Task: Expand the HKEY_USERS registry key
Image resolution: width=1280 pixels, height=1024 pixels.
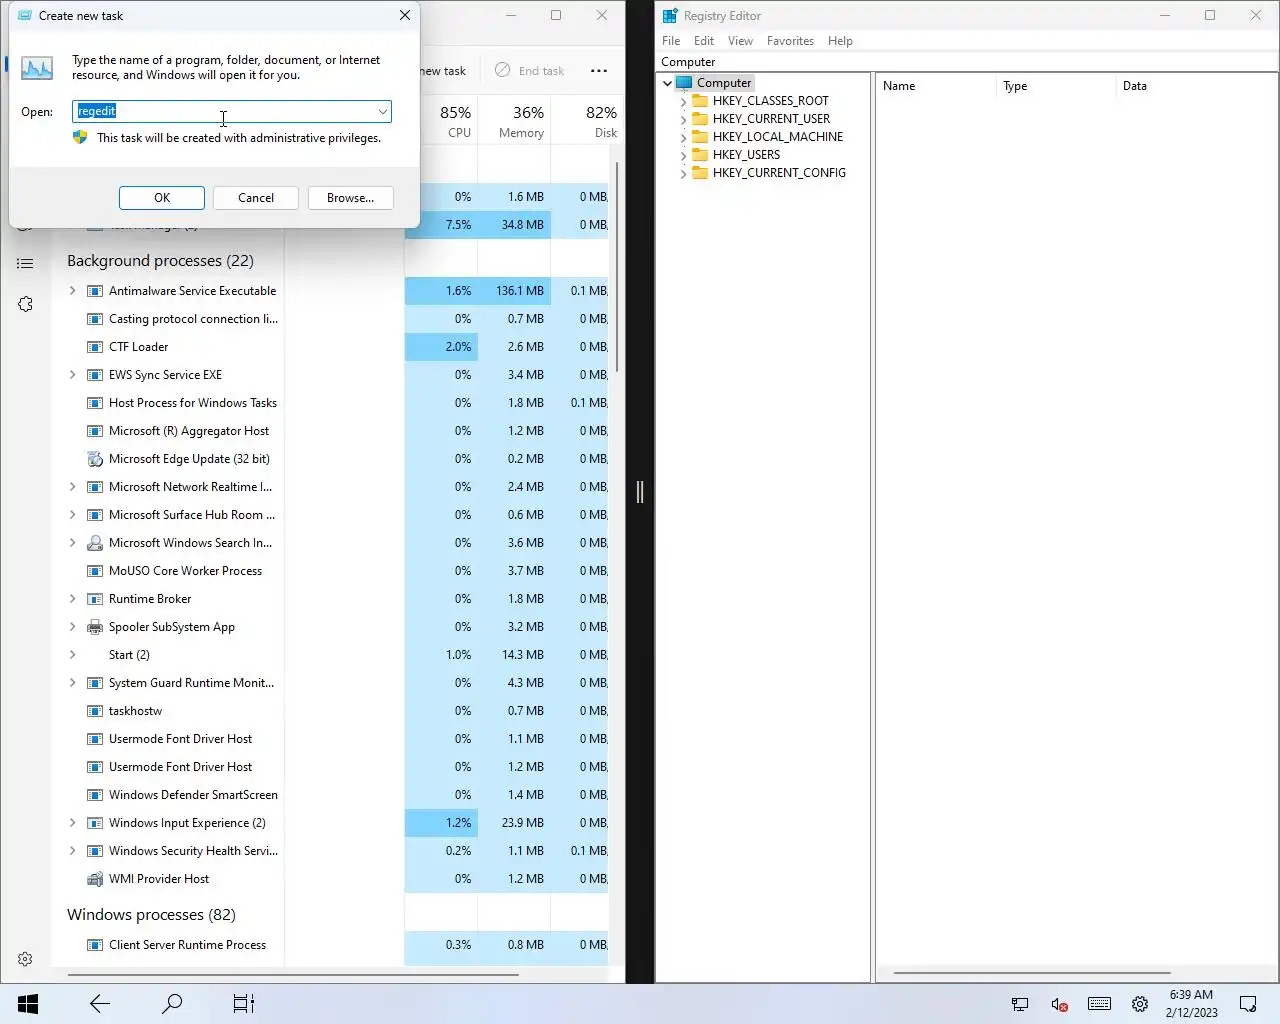Action: tap(683, 155)
